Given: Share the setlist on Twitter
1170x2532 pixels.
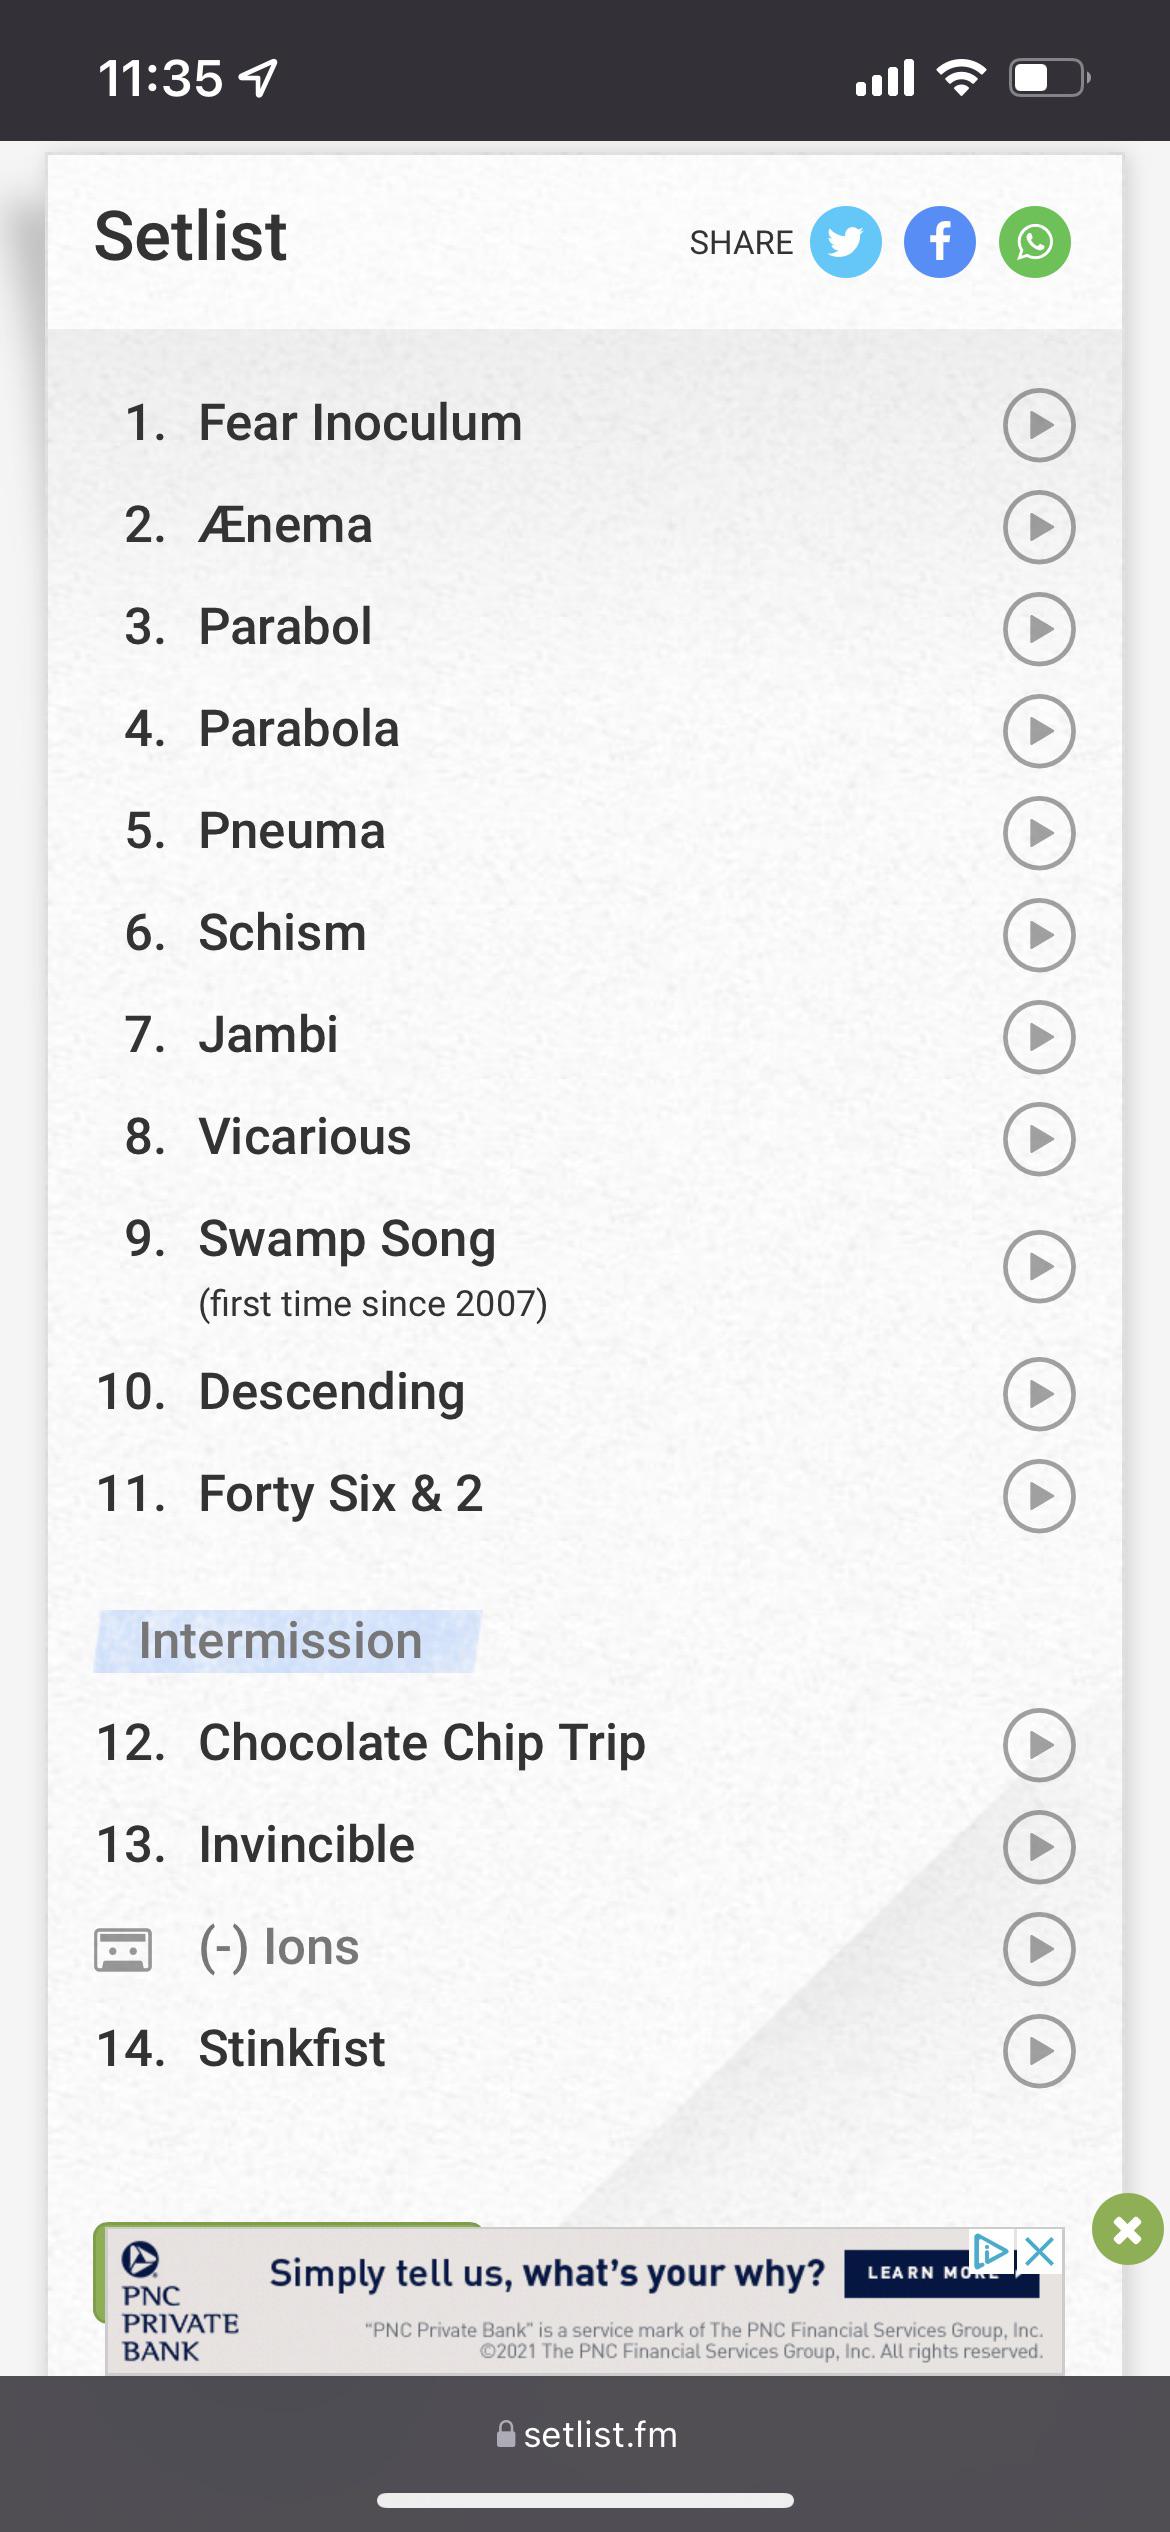Looking at the screenshot, I should coord(845,241).
